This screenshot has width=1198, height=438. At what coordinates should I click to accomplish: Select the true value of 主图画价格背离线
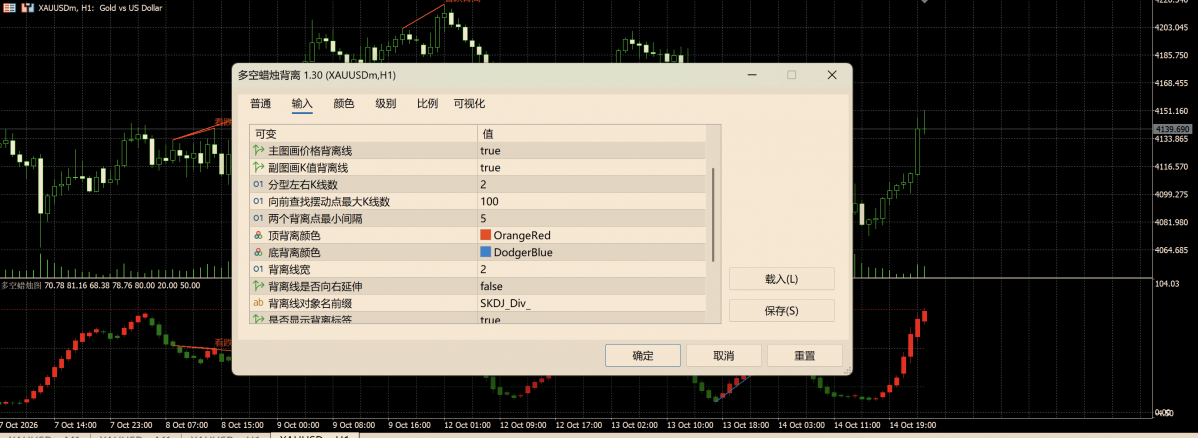pos(491,151)
